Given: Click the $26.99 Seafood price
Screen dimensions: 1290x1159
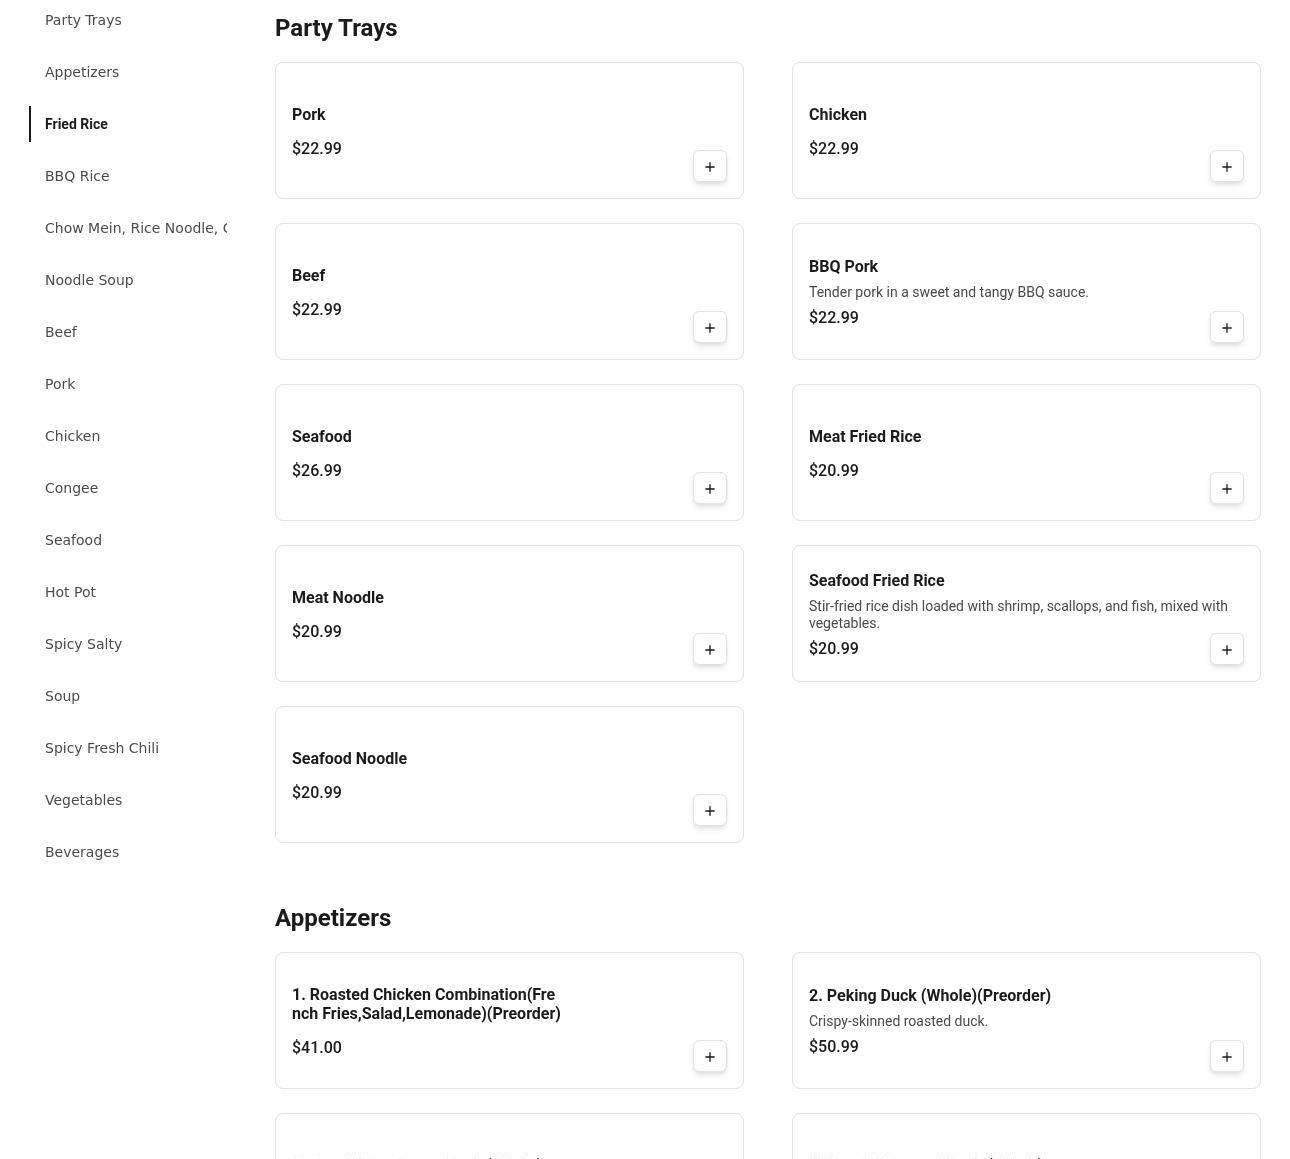Looking at the screenshot, I should 317,471.
